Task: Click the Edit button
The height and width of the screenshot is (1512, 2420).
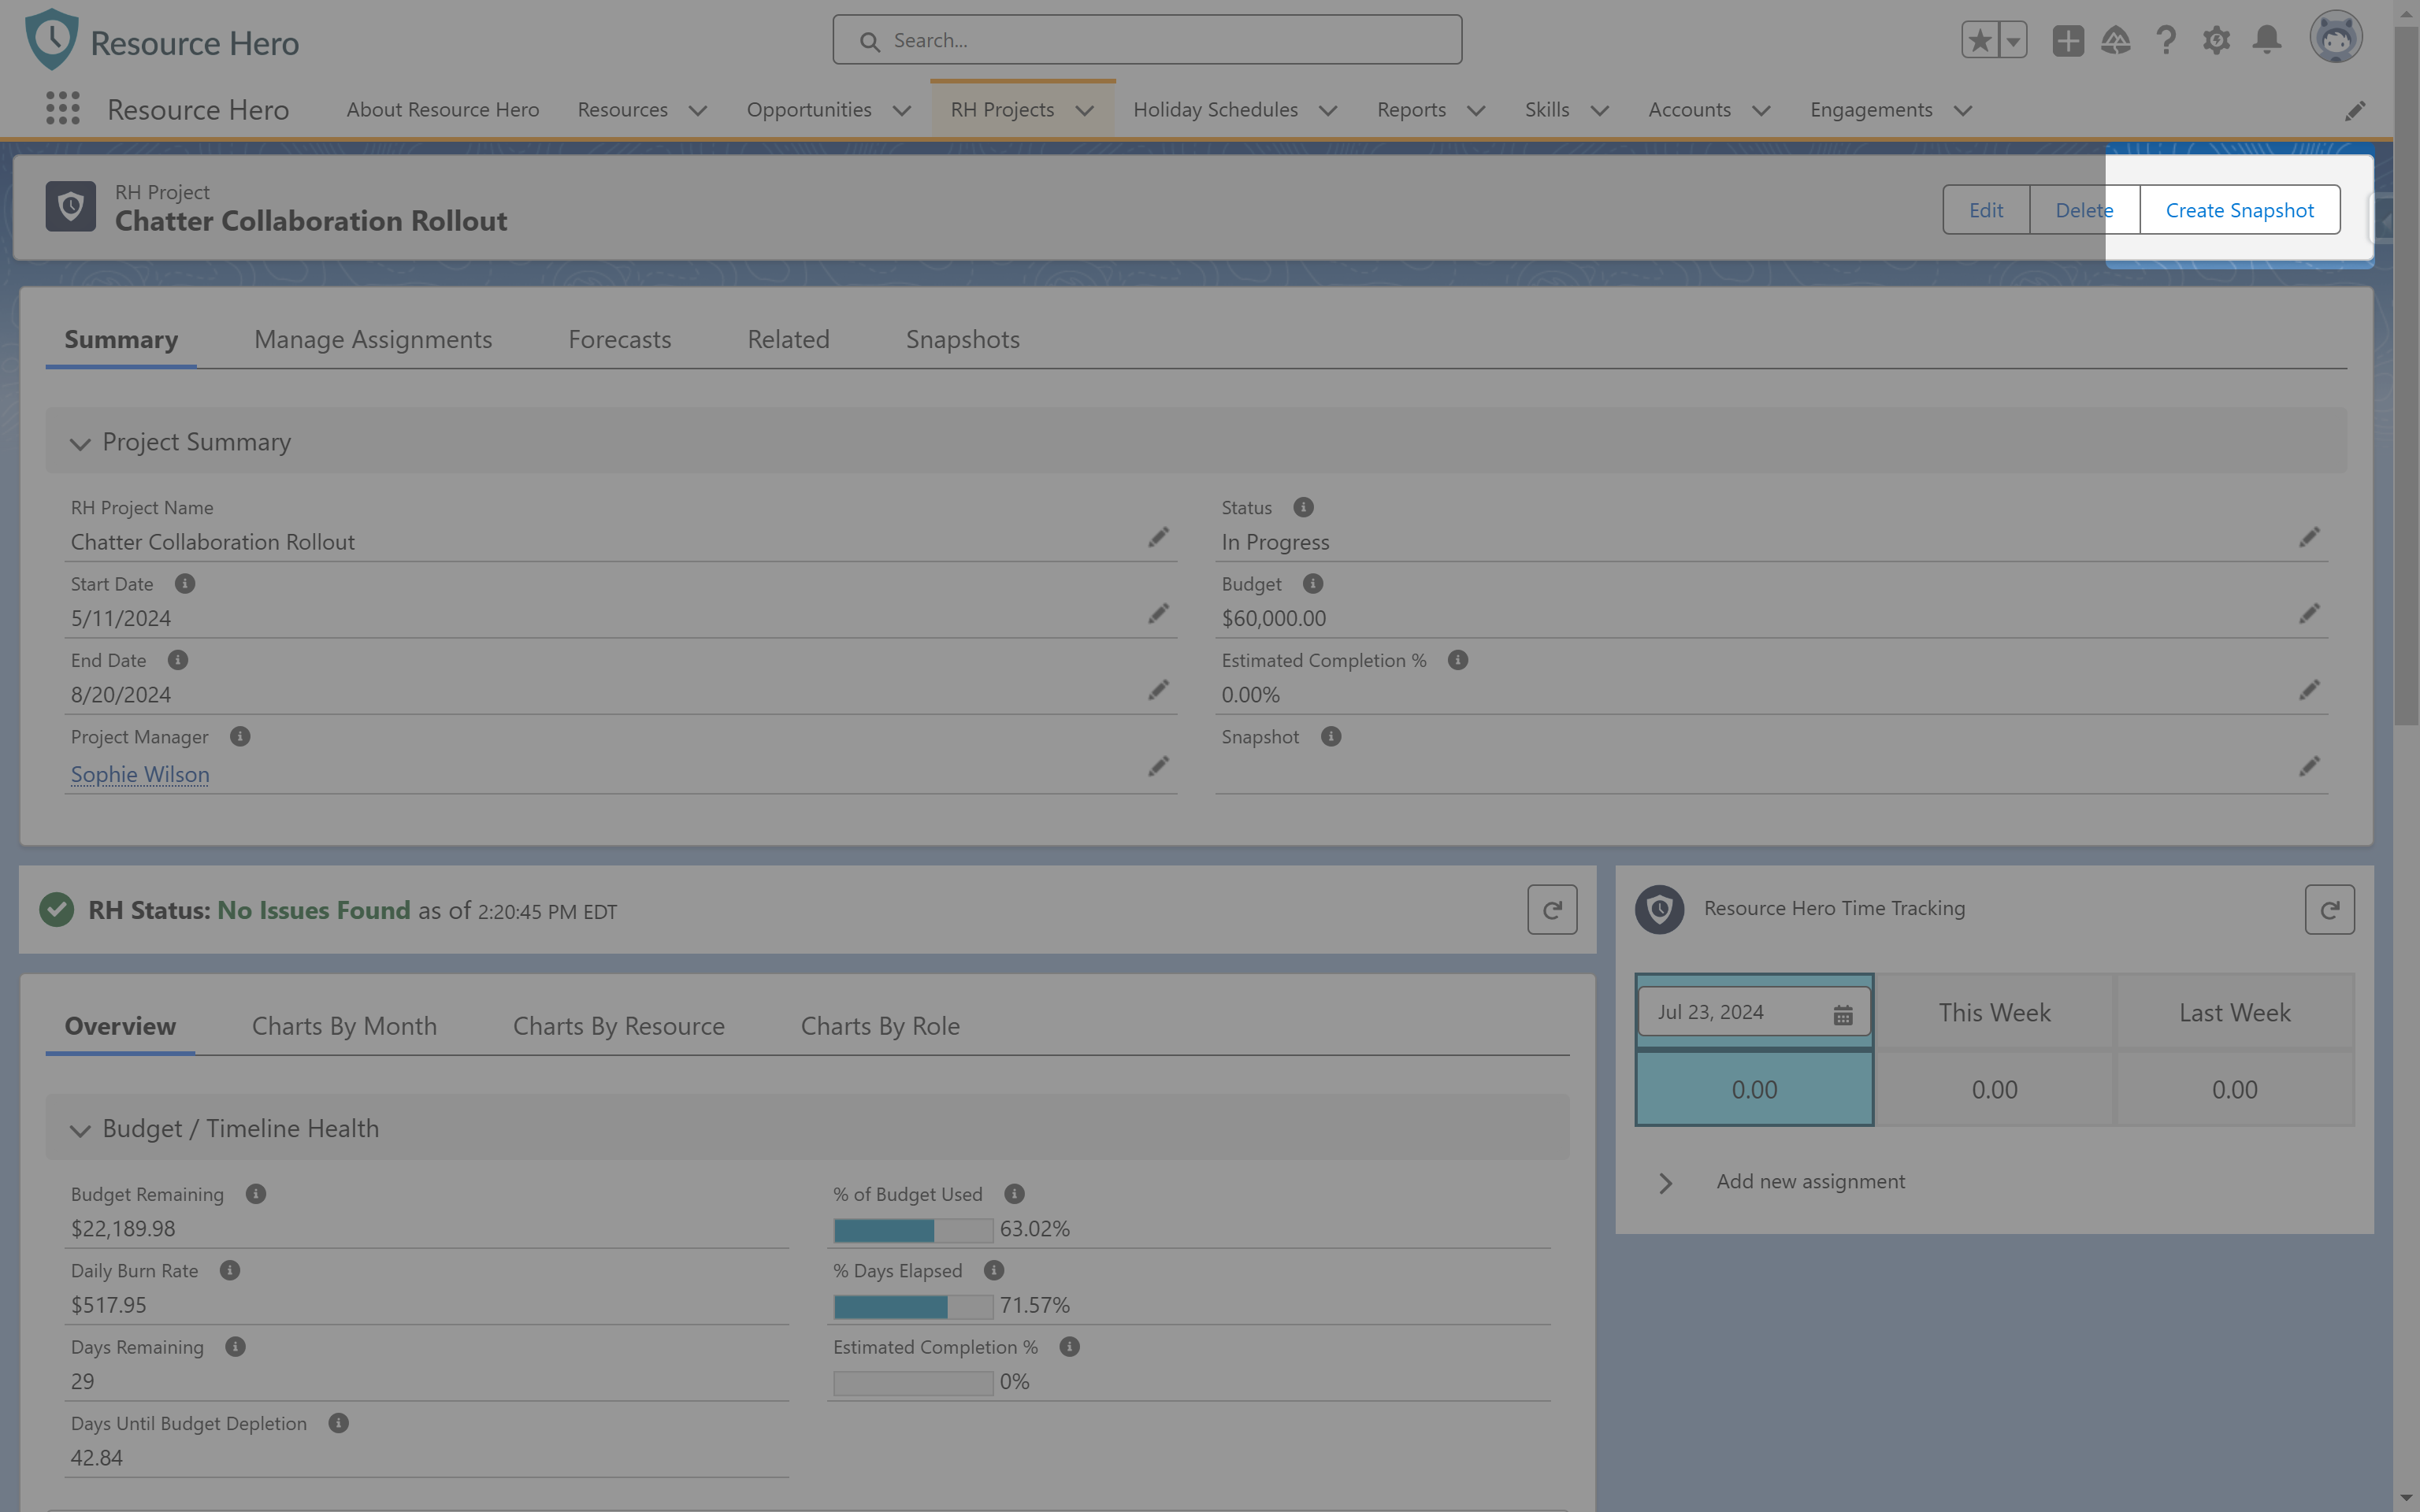Action: [x=1986, y=210]
